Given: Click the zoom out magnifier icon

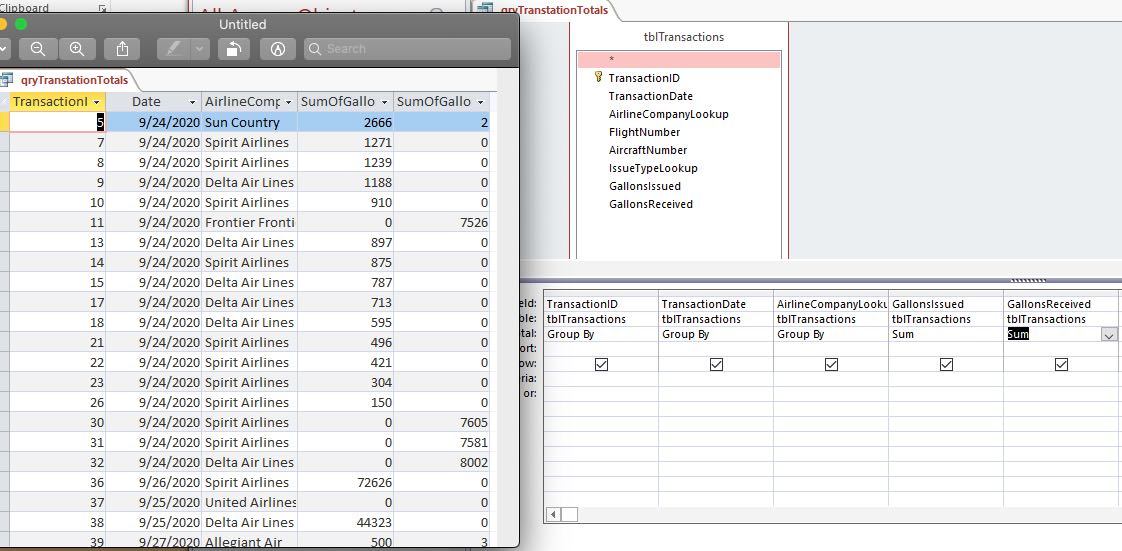Looking at the screenshot, I should coord(38,49).
